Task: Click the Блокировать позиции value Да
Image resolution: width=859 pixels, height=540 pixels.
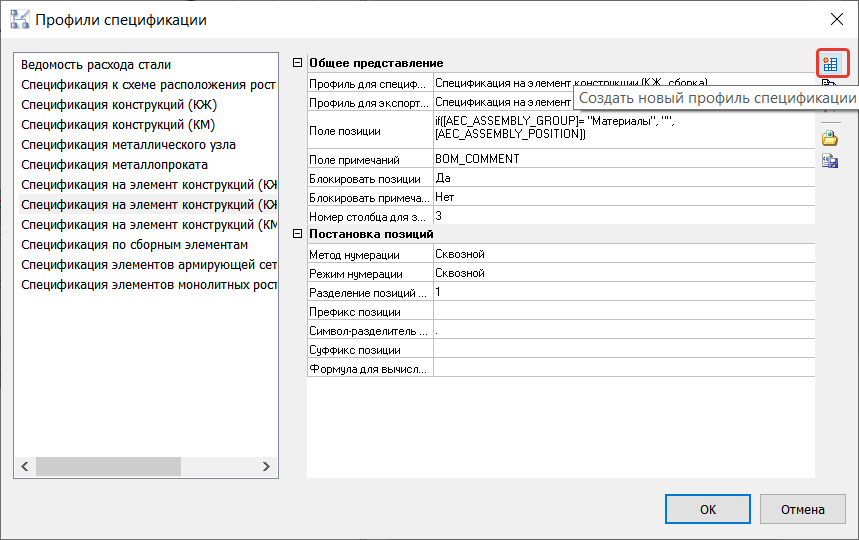Action: pyautogui.click(x=620, y=178)
